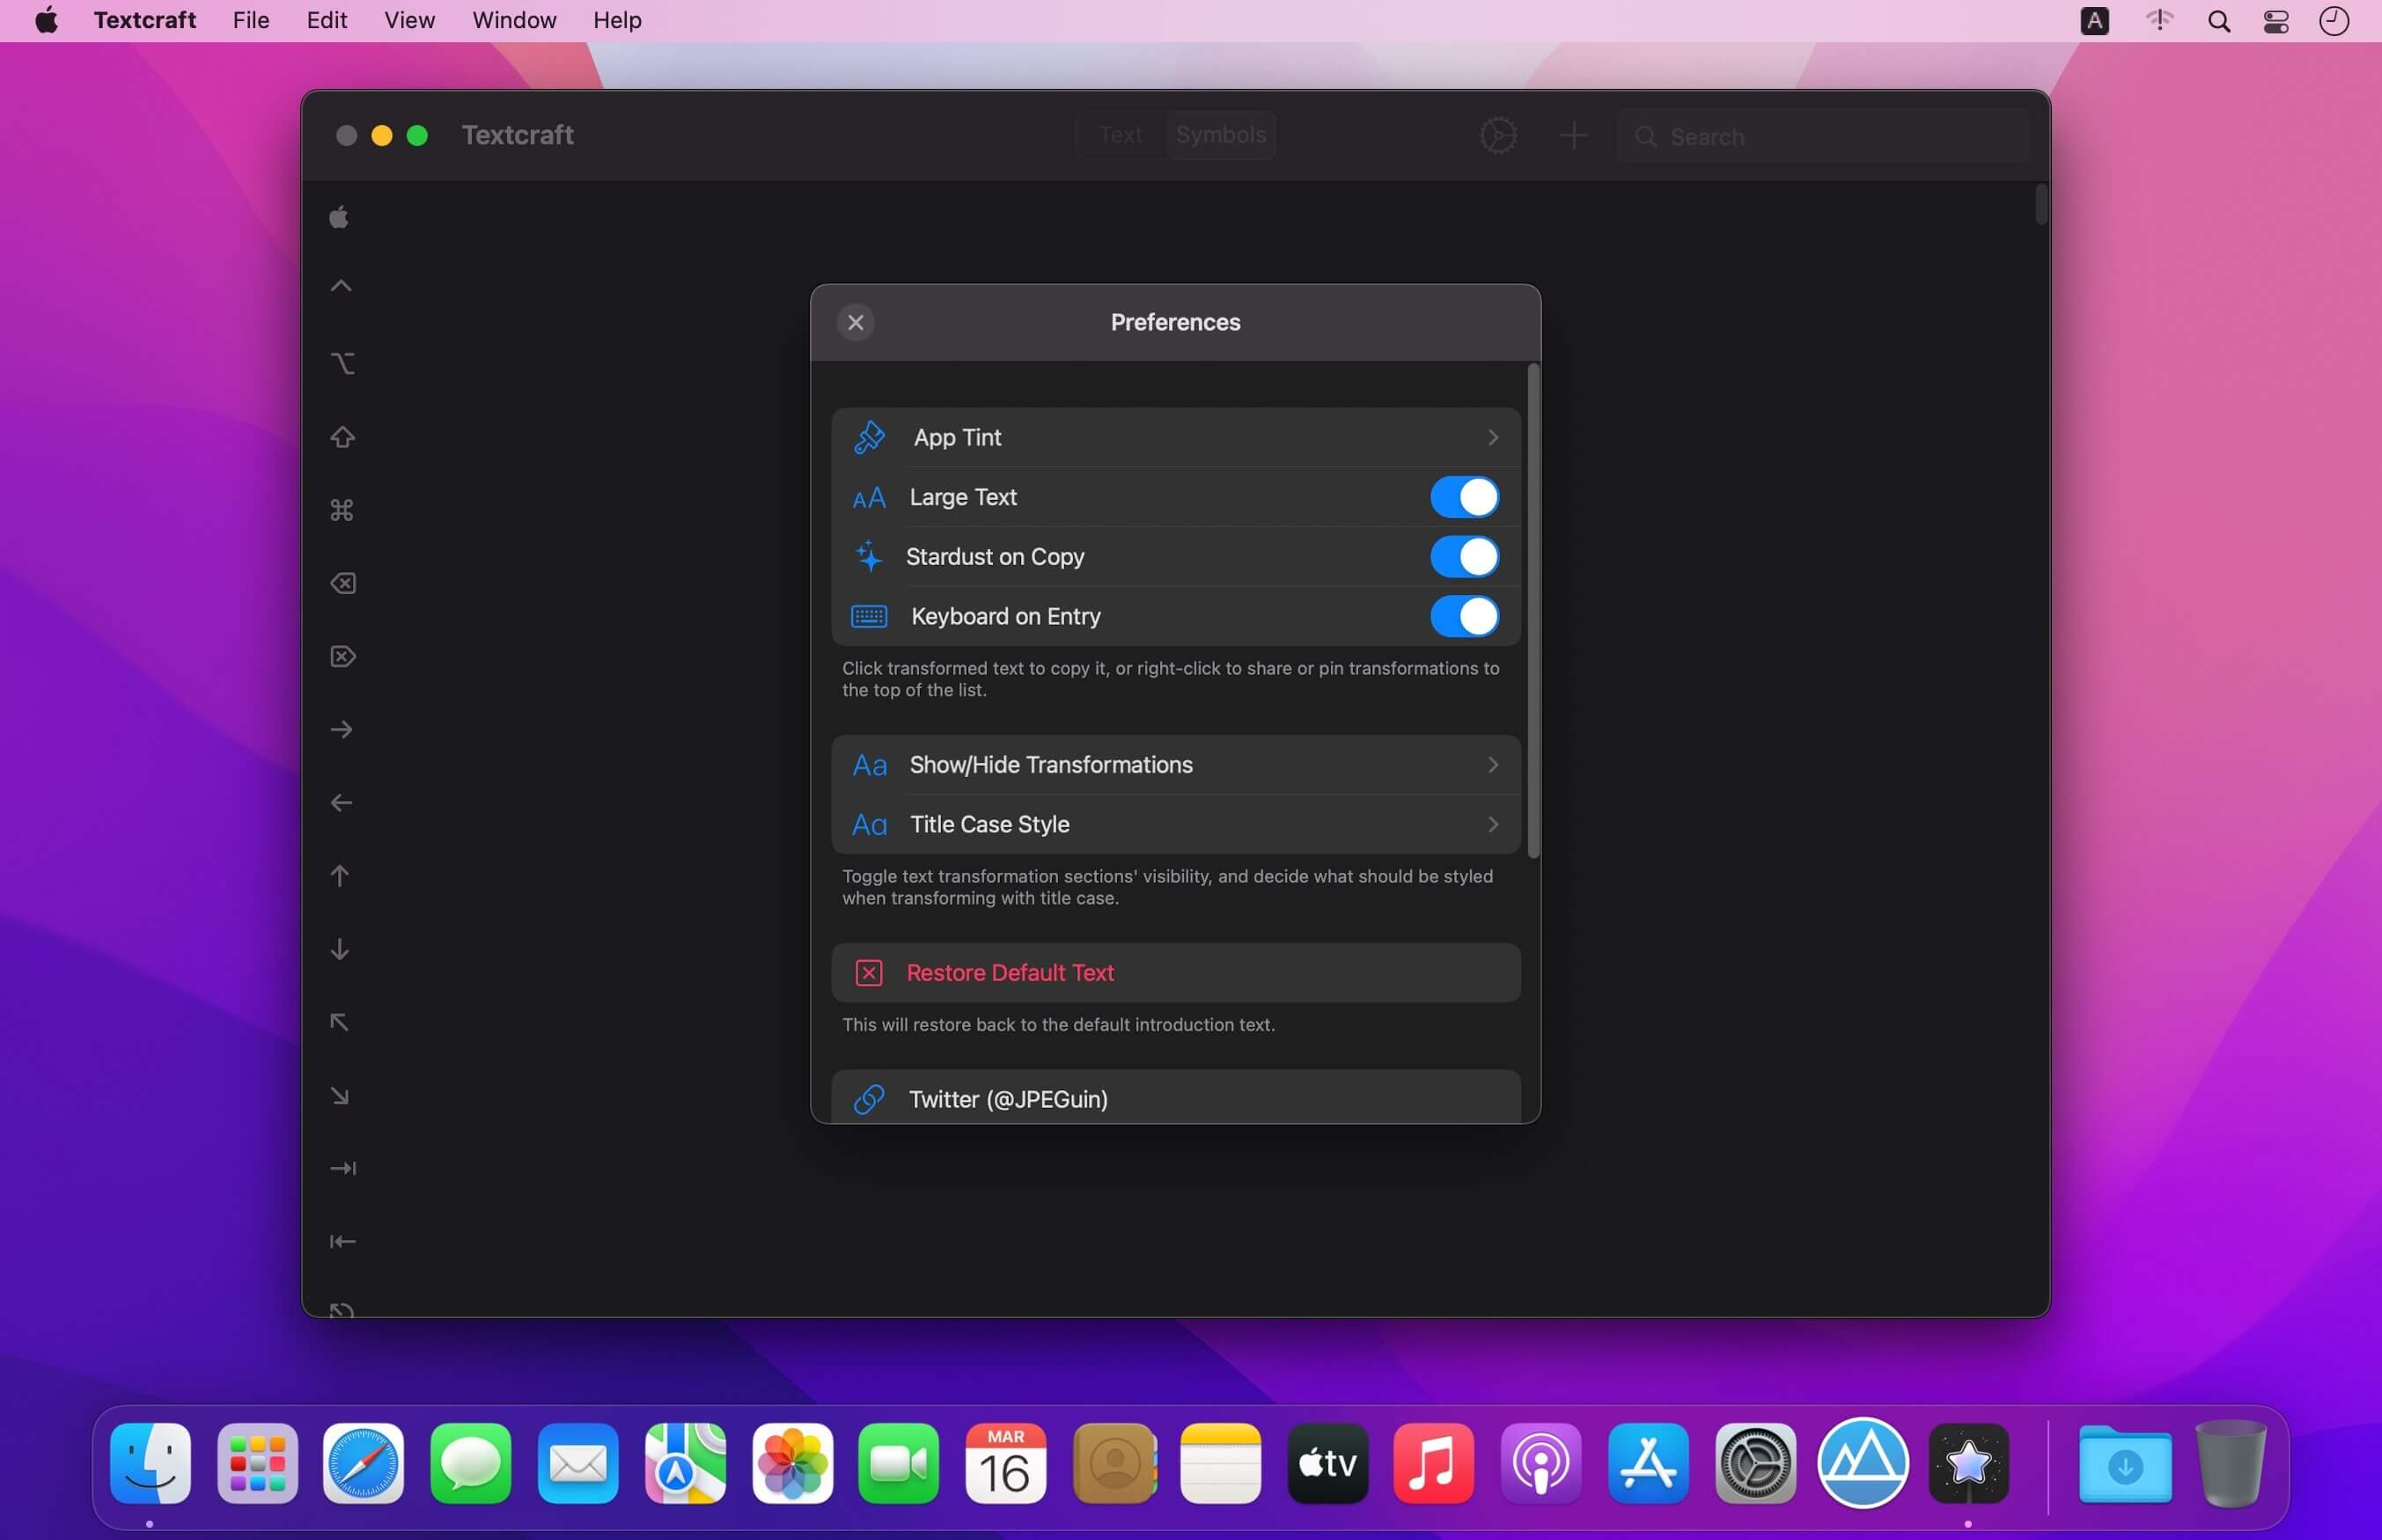Open Spotlight search in menu bar
Image resolution: width=2382 pixels, height=1540 pixels.
click(2218, 21)
